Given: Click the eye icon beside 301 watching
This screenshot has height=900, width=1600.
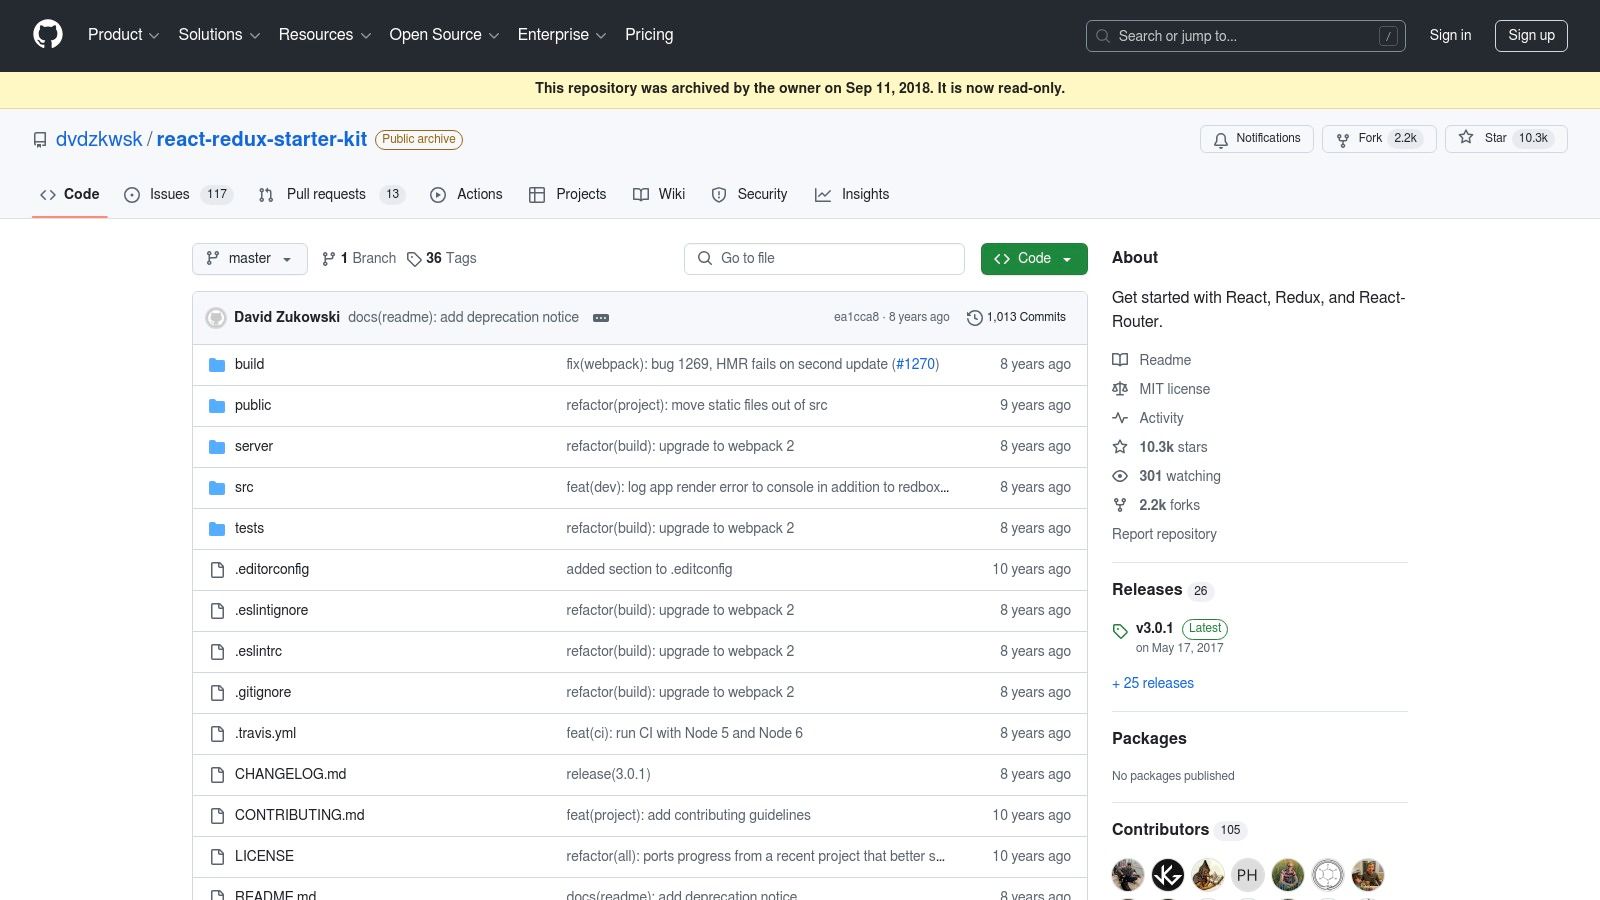Looking at the screenshot, I should (x=1120, y=476).
